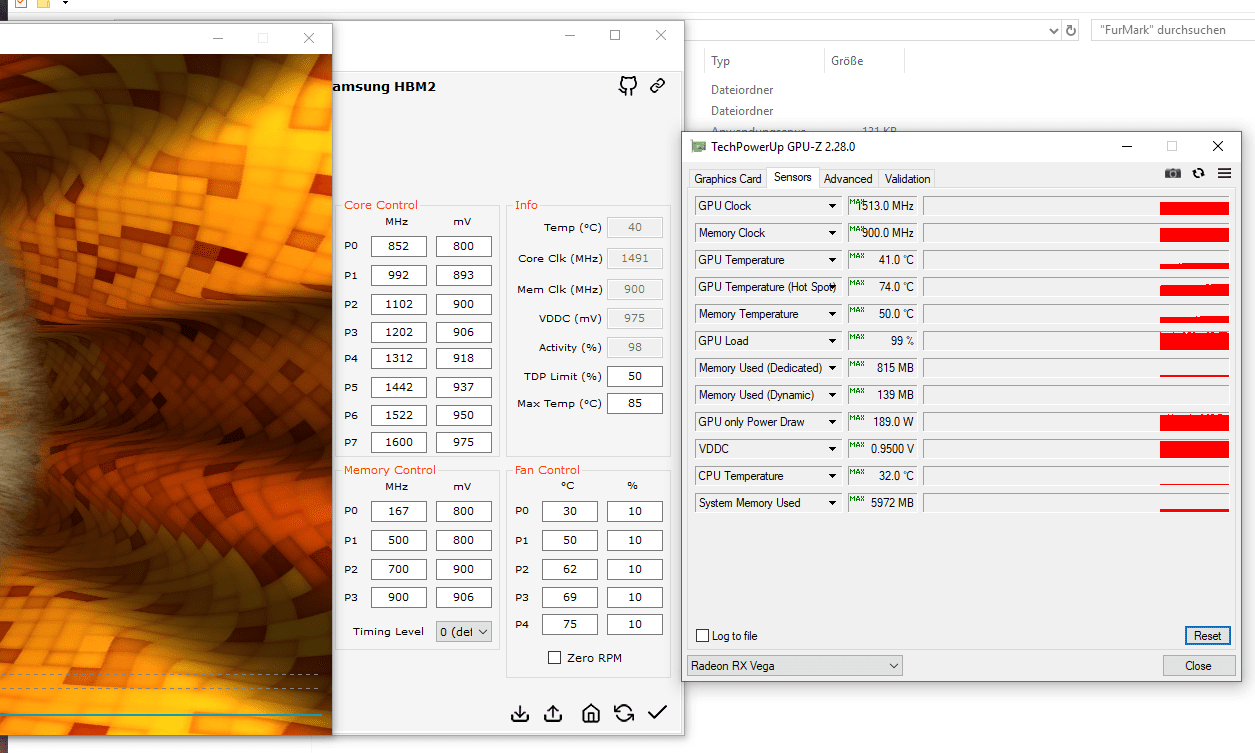This screenshot has width=1255, height=753.
Task: Click the upload profile icon
Action: [553, 713]
